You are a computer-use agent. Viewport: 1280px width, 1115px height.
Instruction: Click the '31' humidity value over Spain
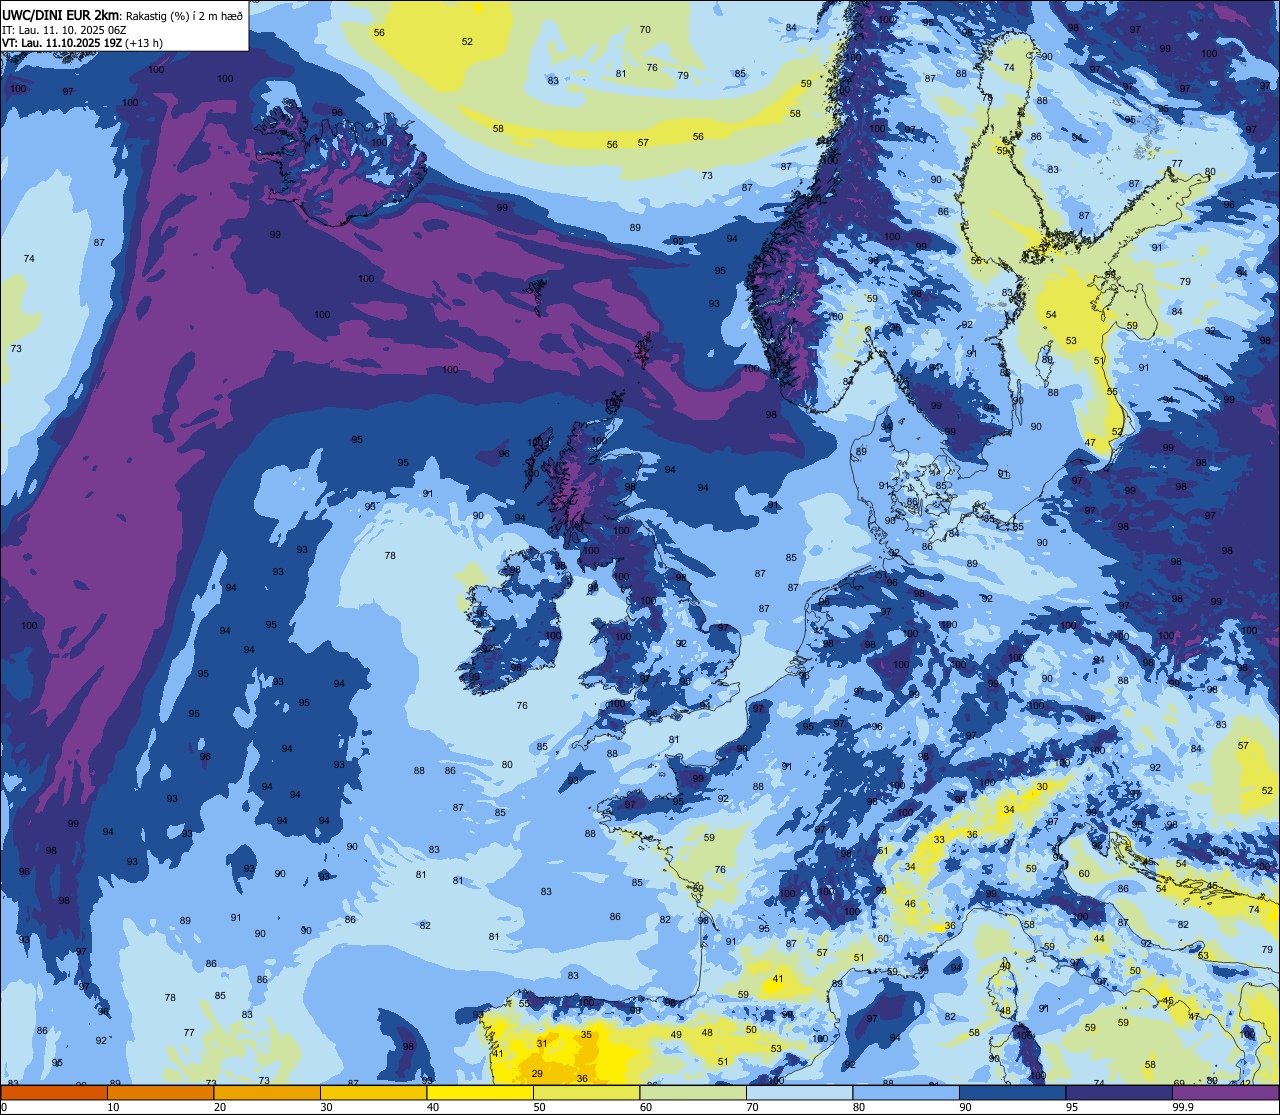[541, 1043]
